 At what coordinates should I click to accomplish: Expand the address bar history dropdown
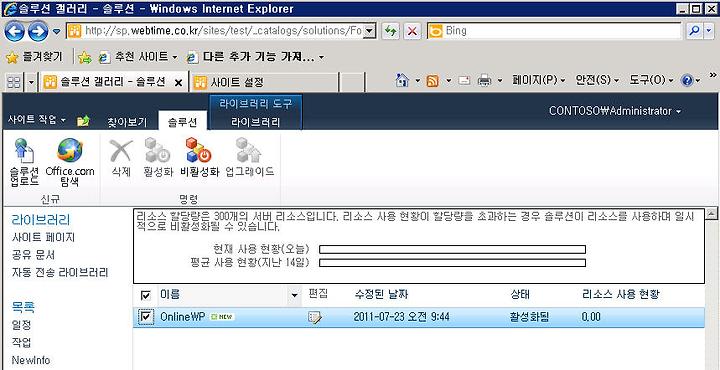coord(370,31)
